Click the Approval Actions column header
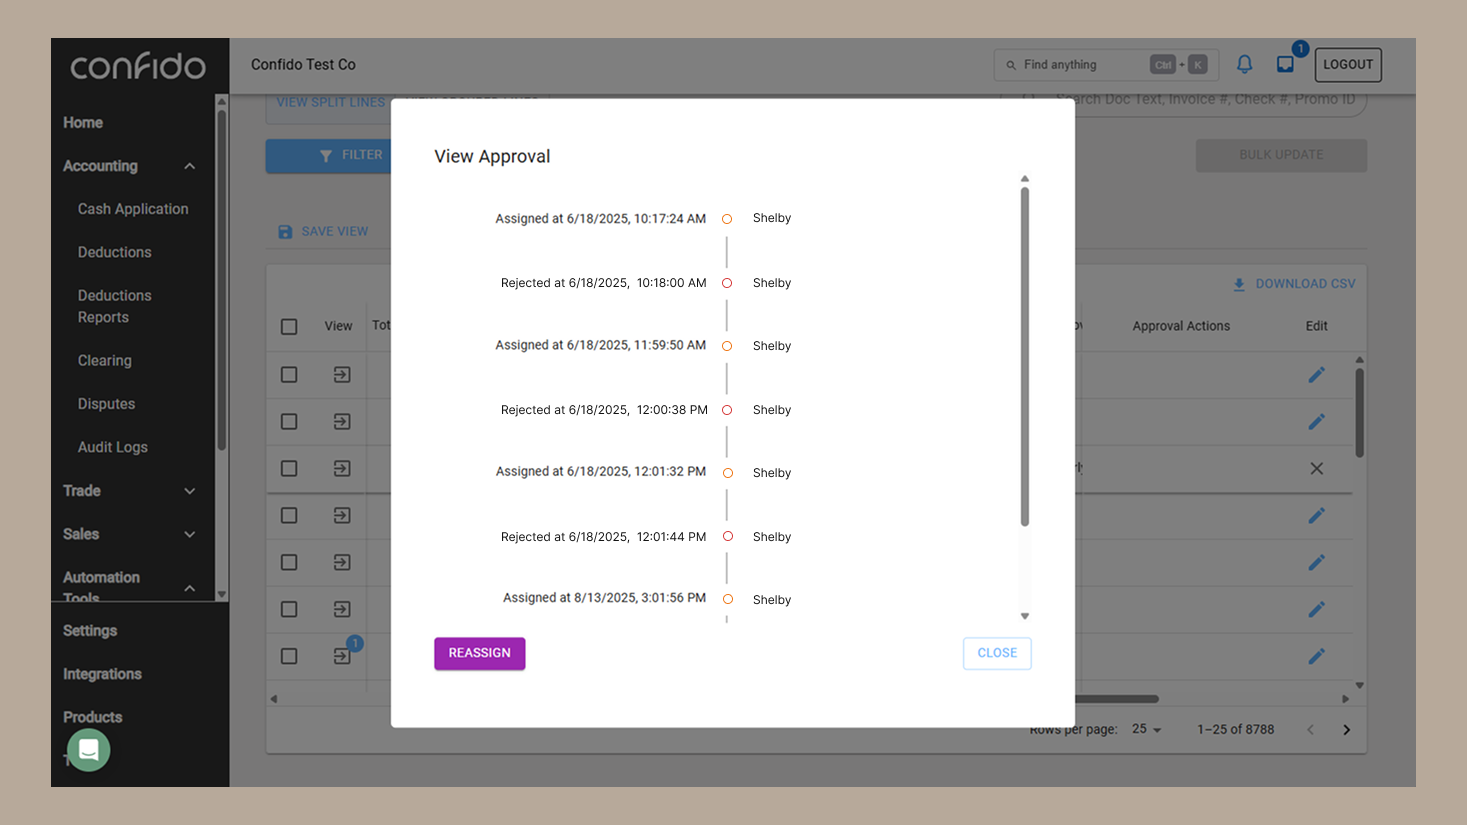This screenshot has width=1467, height=825. [1181, 326]
